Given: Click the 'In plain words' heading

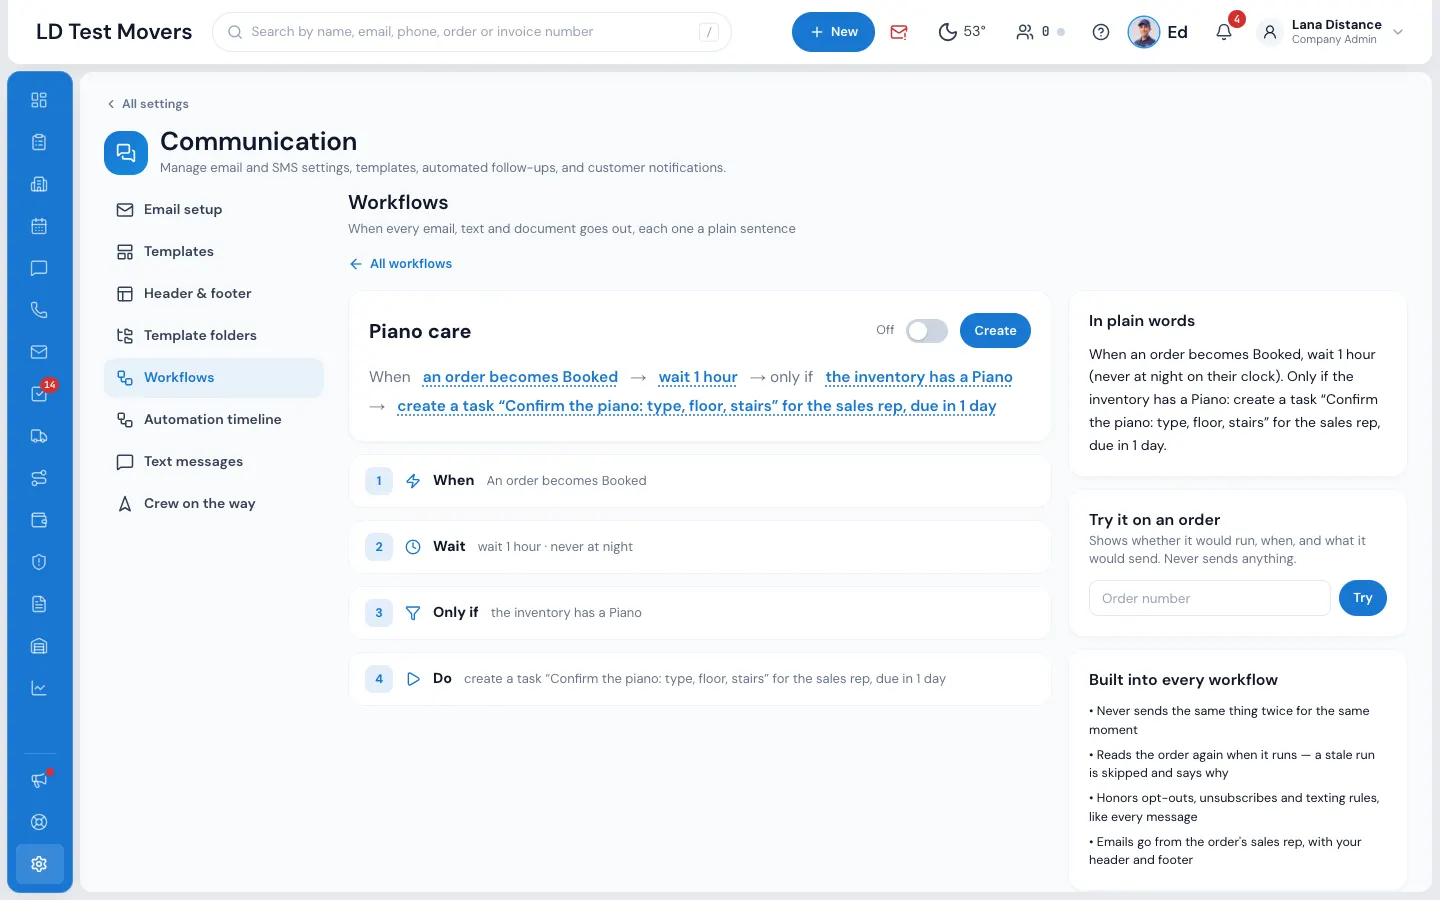Looking at the screenshot, I should (1142, 321).
